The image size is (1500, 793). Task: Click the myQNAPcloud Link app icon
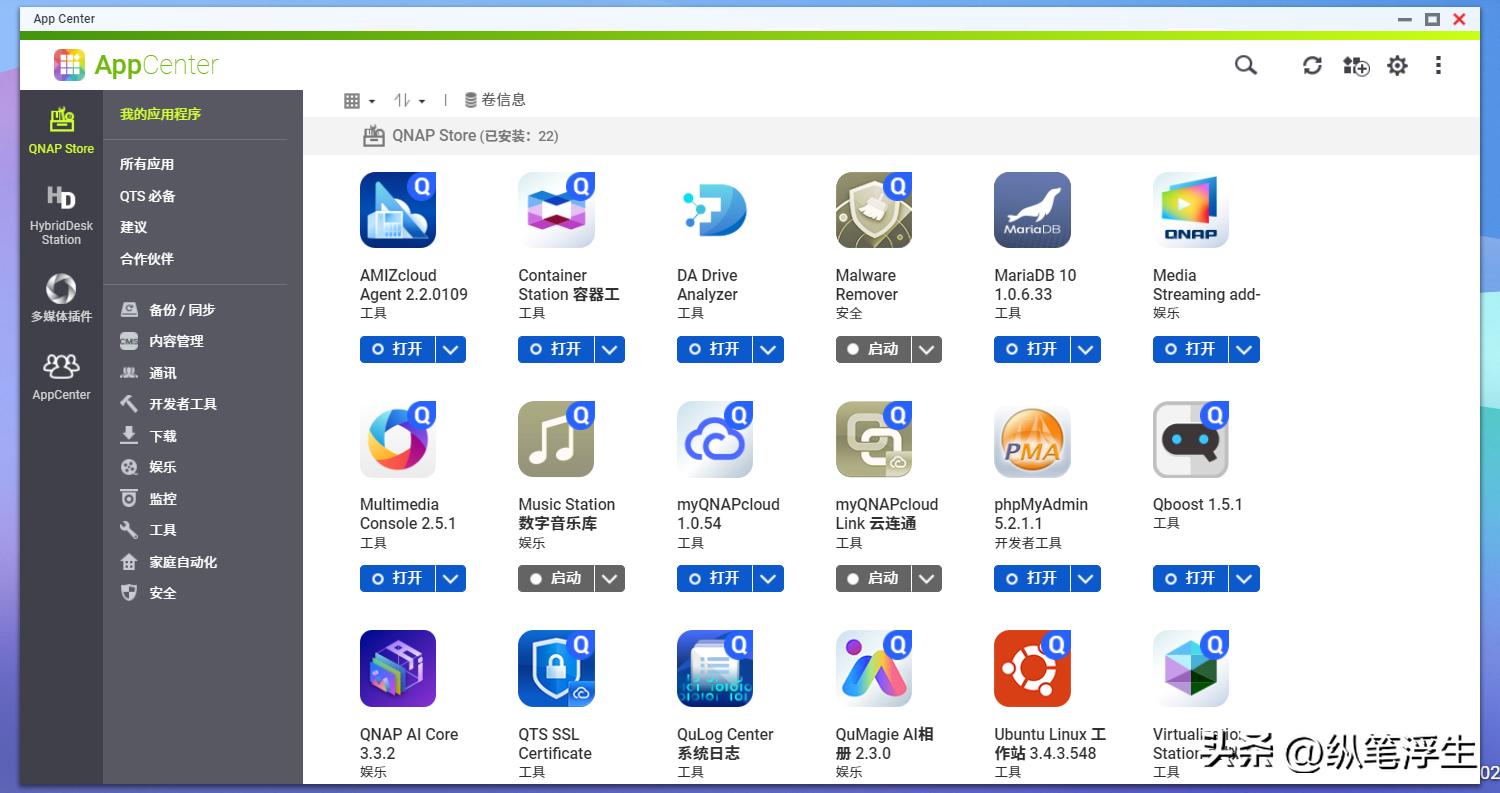tap(874, 439)
